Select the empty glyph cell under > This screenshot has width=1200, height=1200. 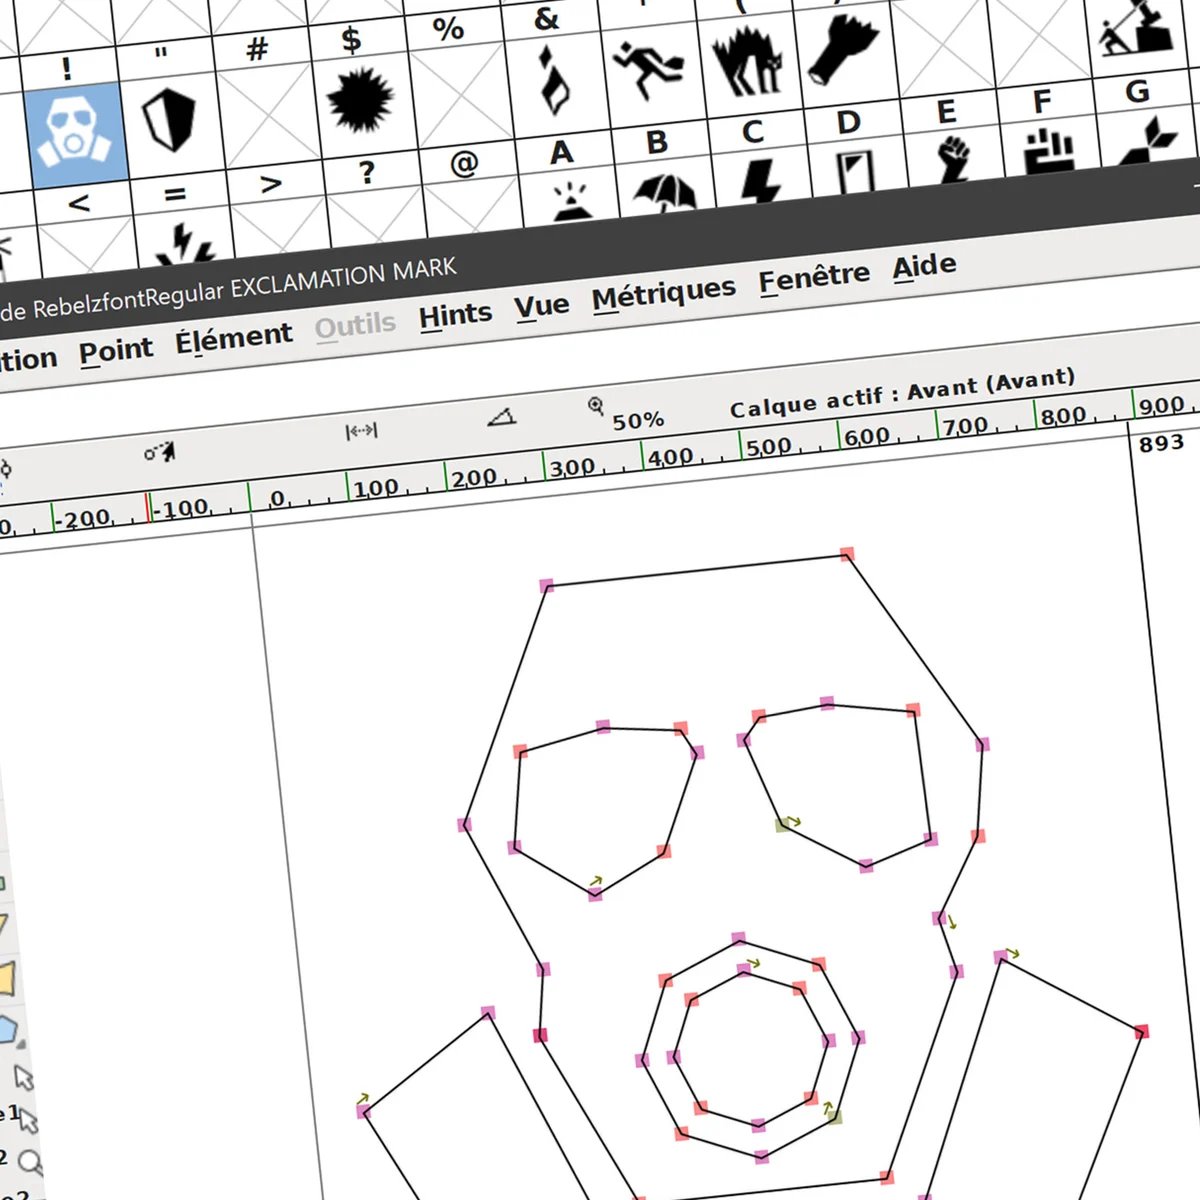pos(281,227)
